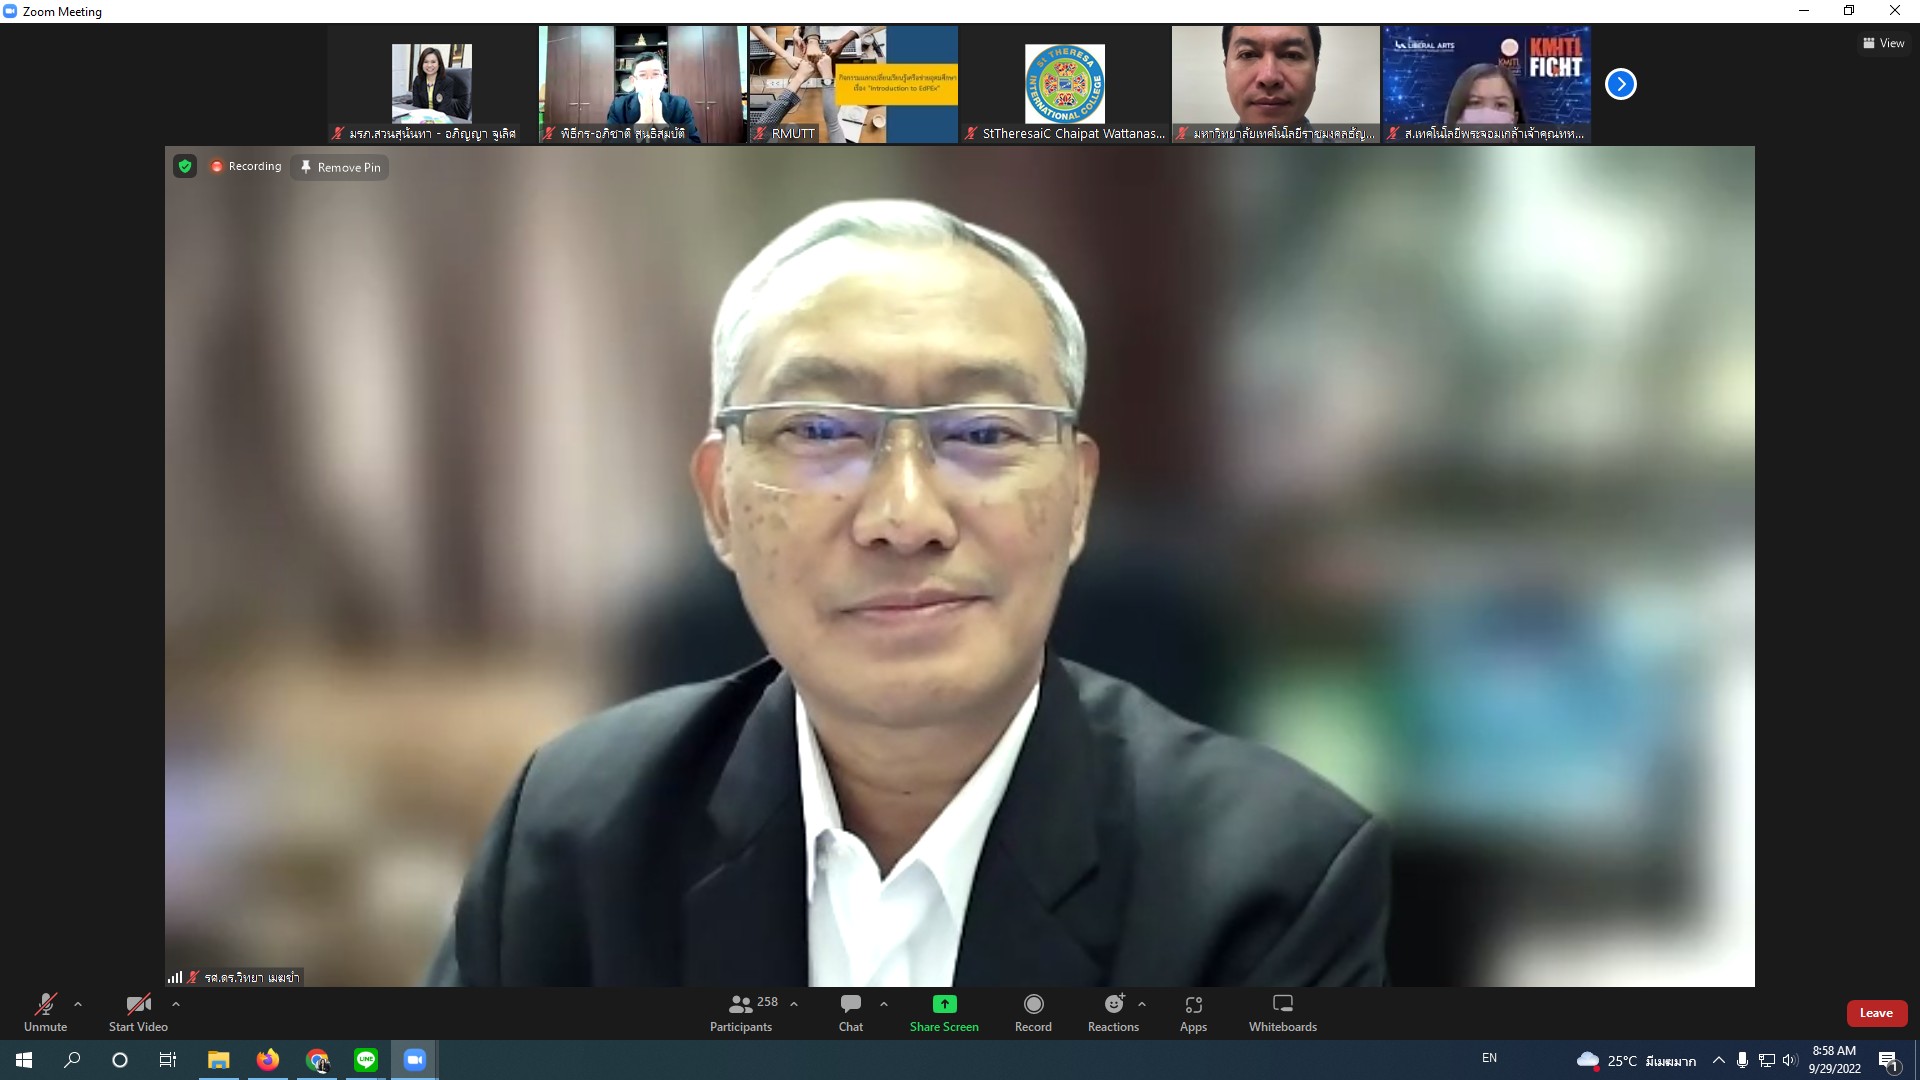
Task: Click the green Share Screen icon
Action: [944, 1004]
